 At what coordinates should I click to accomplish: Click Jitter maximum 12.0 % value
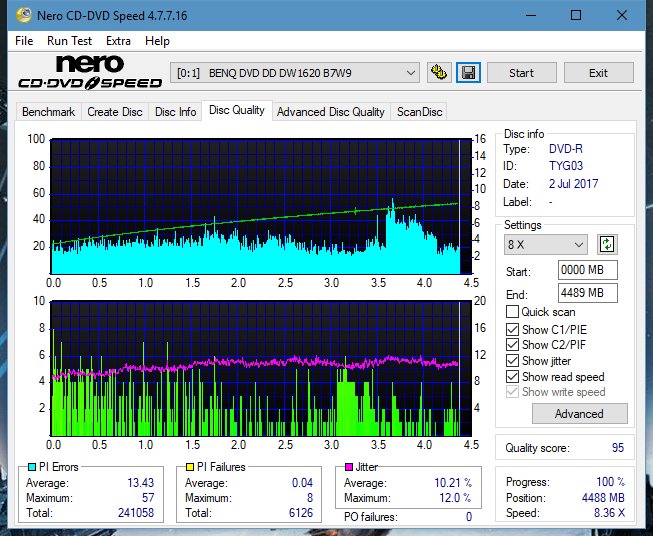(455, 497)
